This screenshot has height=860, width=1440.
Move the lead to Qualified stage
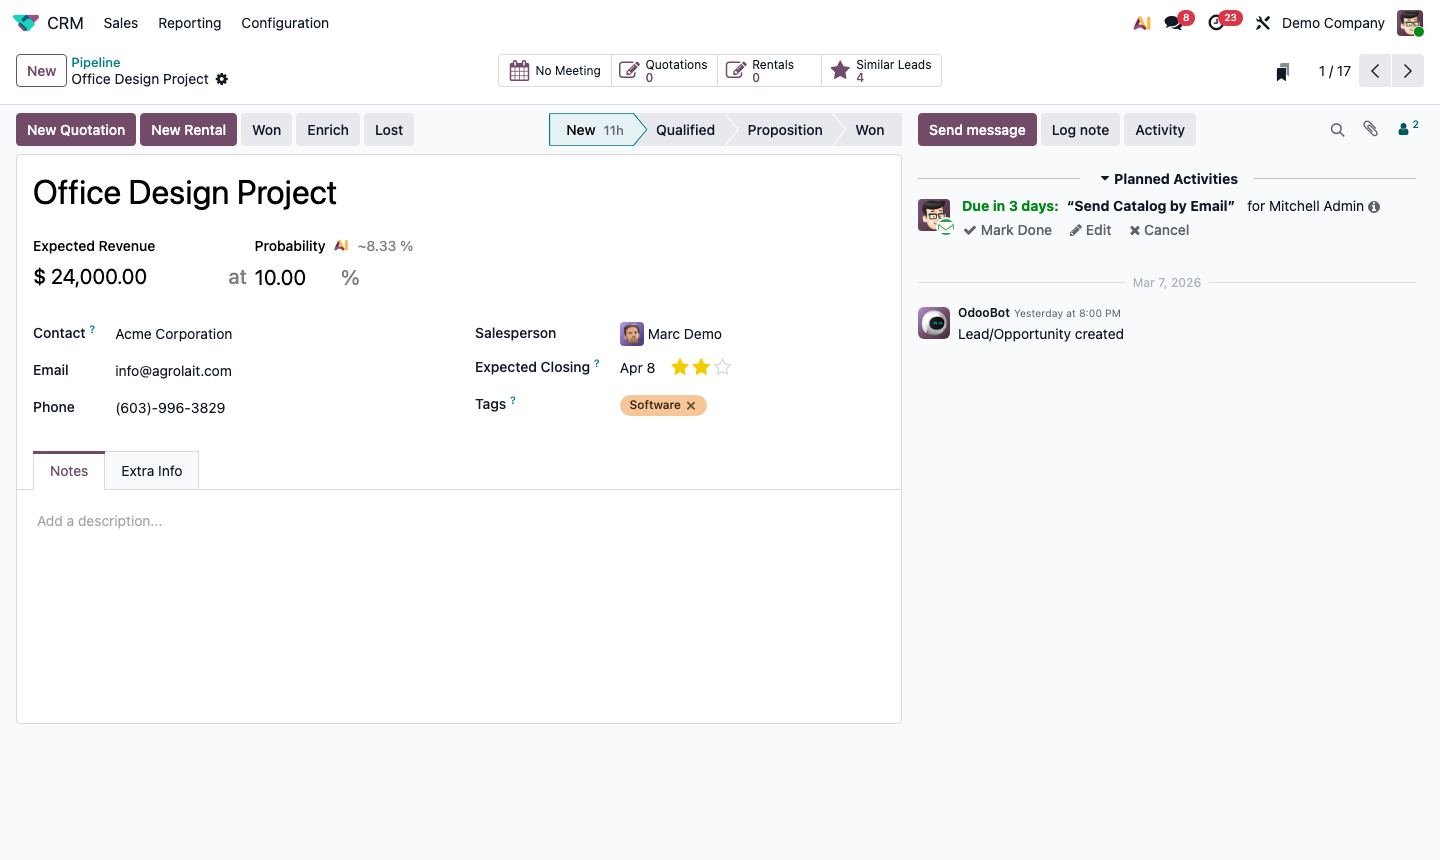685,130
